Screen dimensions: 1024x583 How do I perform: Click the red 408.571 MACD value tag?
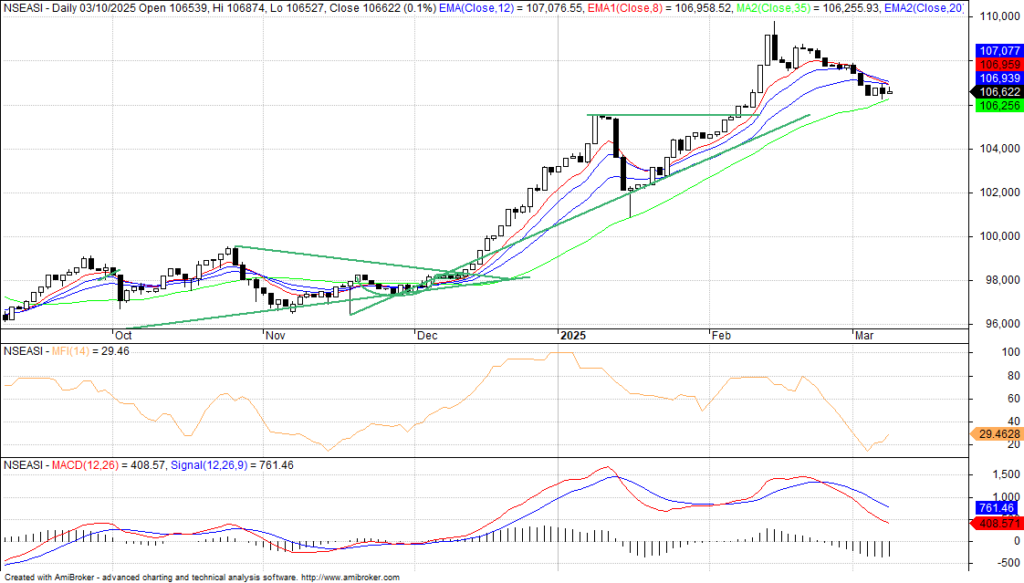[996, 522]
